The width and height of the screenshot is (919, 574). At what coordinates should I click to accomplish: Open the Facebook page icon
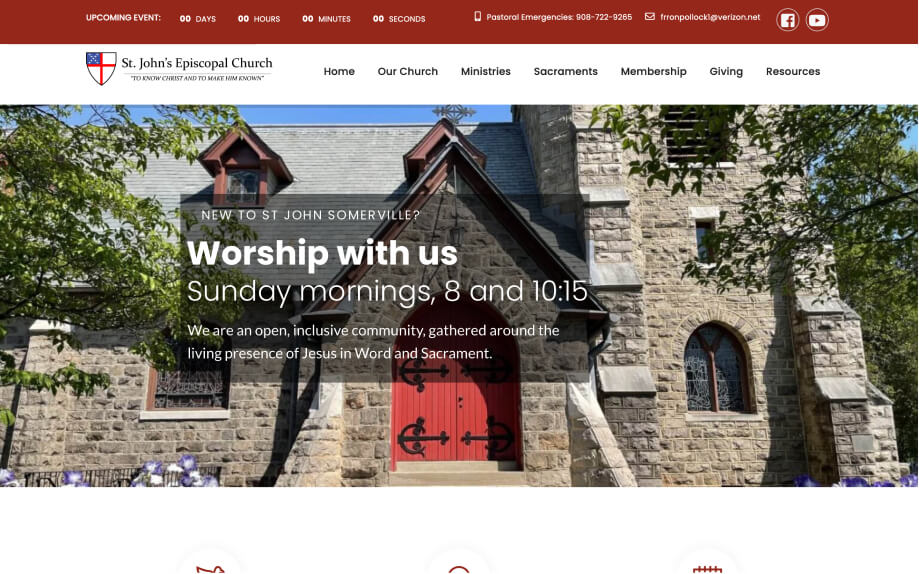click(788, 21)
